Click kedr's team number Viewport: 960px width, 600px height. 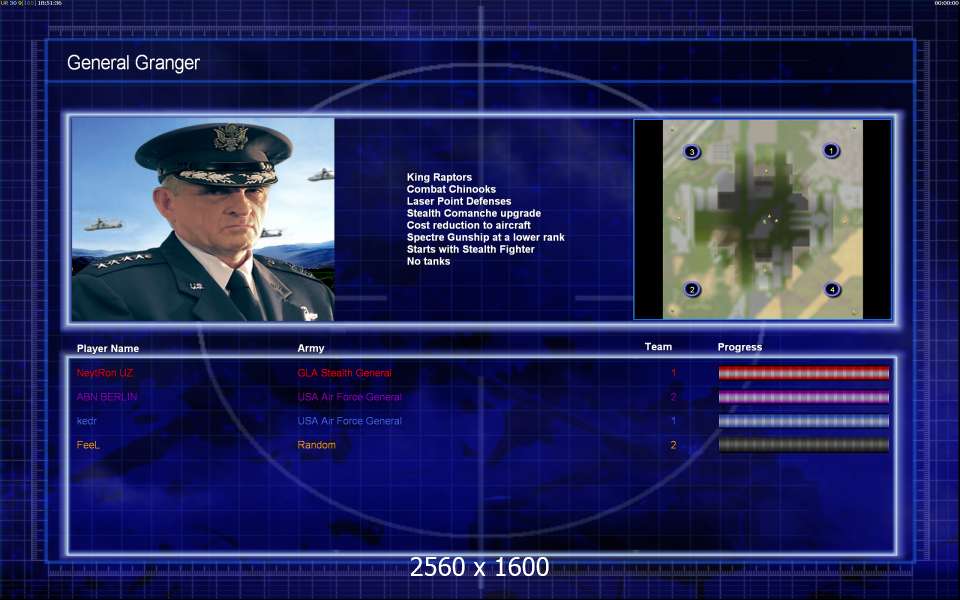pos(673,421)
